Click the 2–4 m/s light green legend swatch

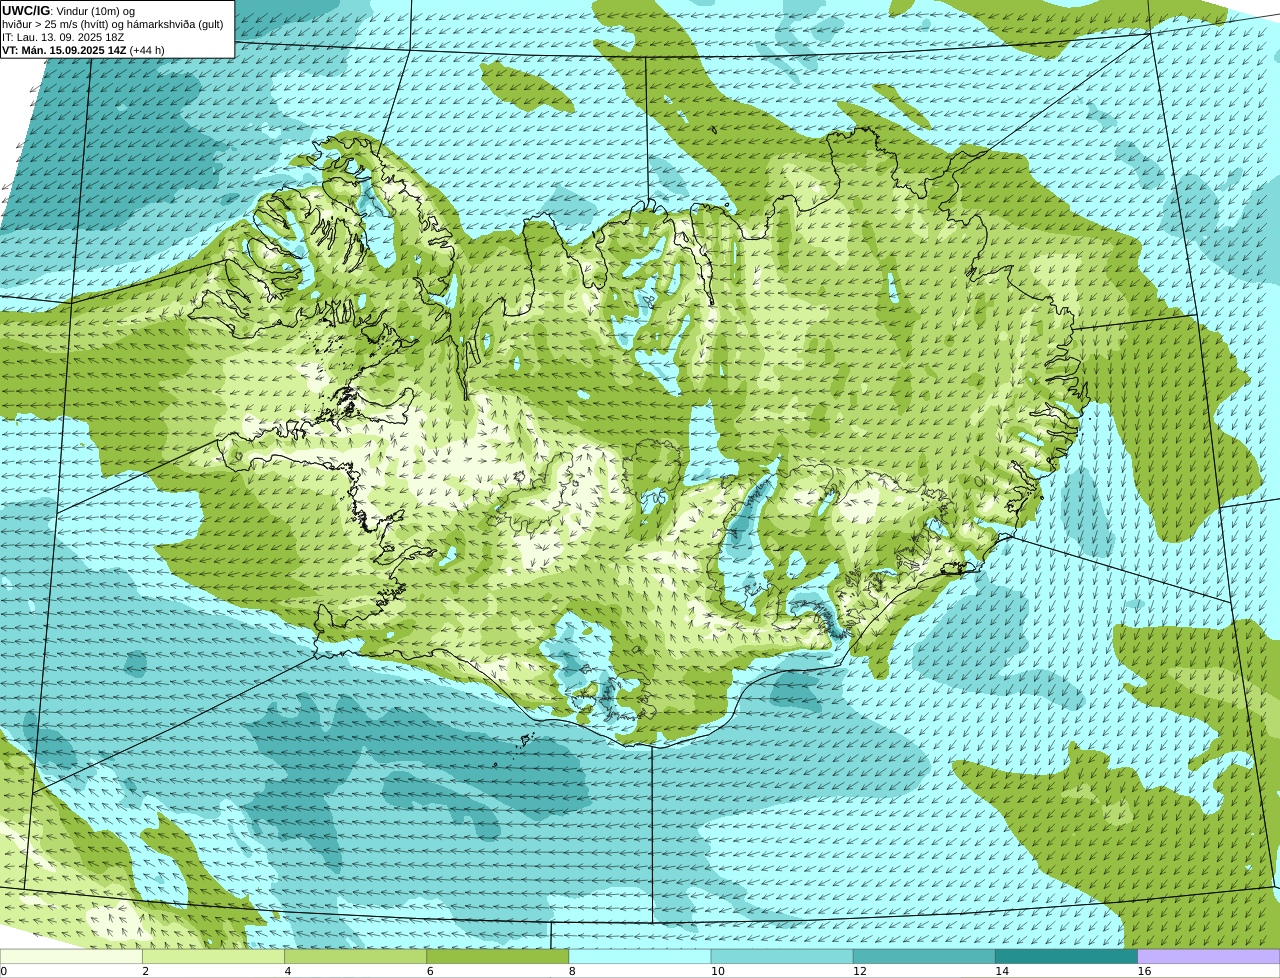(213, 957)
